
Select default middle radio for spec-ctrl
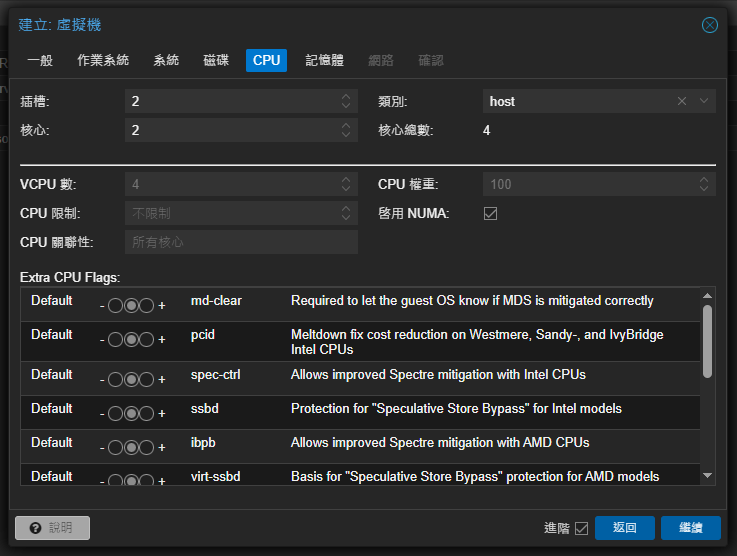pyautogui.click(x=130, y=380)
